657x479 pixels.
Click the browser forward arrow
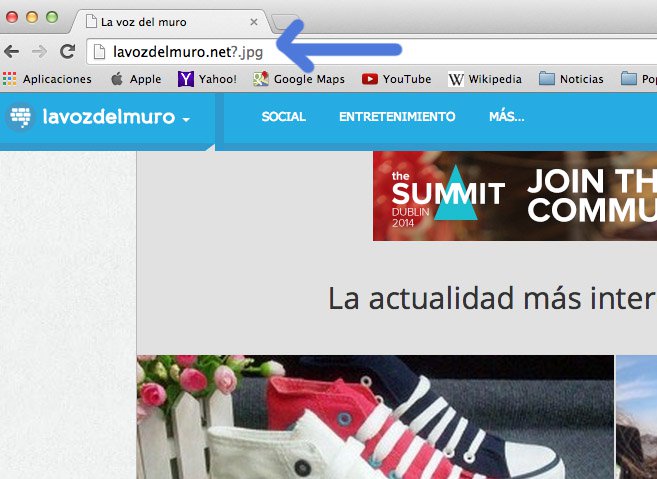tap(39, 52)
